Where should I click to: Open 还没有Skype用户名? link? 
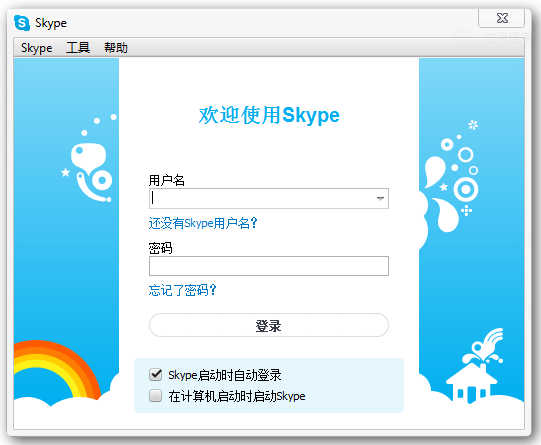(x=203, y=223)
